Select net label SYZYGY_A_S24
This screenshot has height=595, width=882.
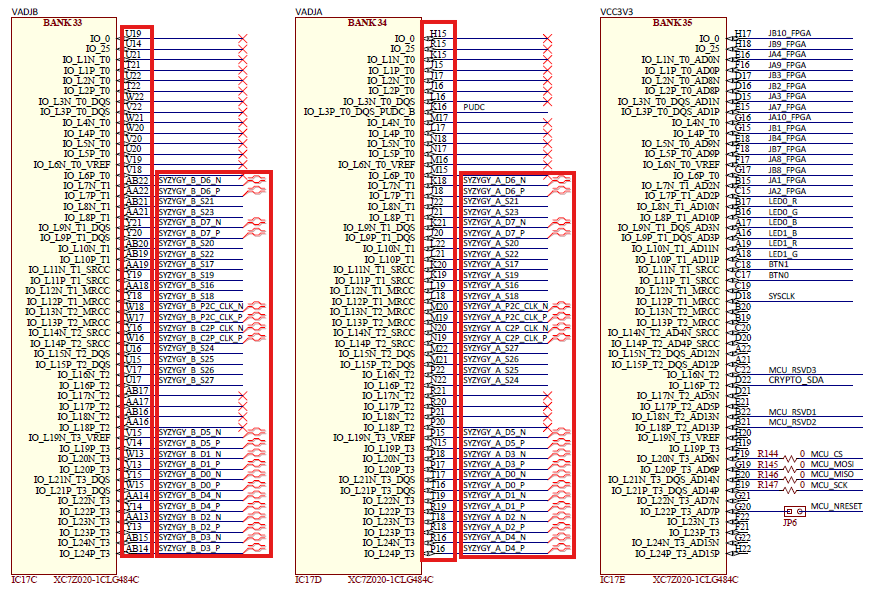click(x=491, y=380)
